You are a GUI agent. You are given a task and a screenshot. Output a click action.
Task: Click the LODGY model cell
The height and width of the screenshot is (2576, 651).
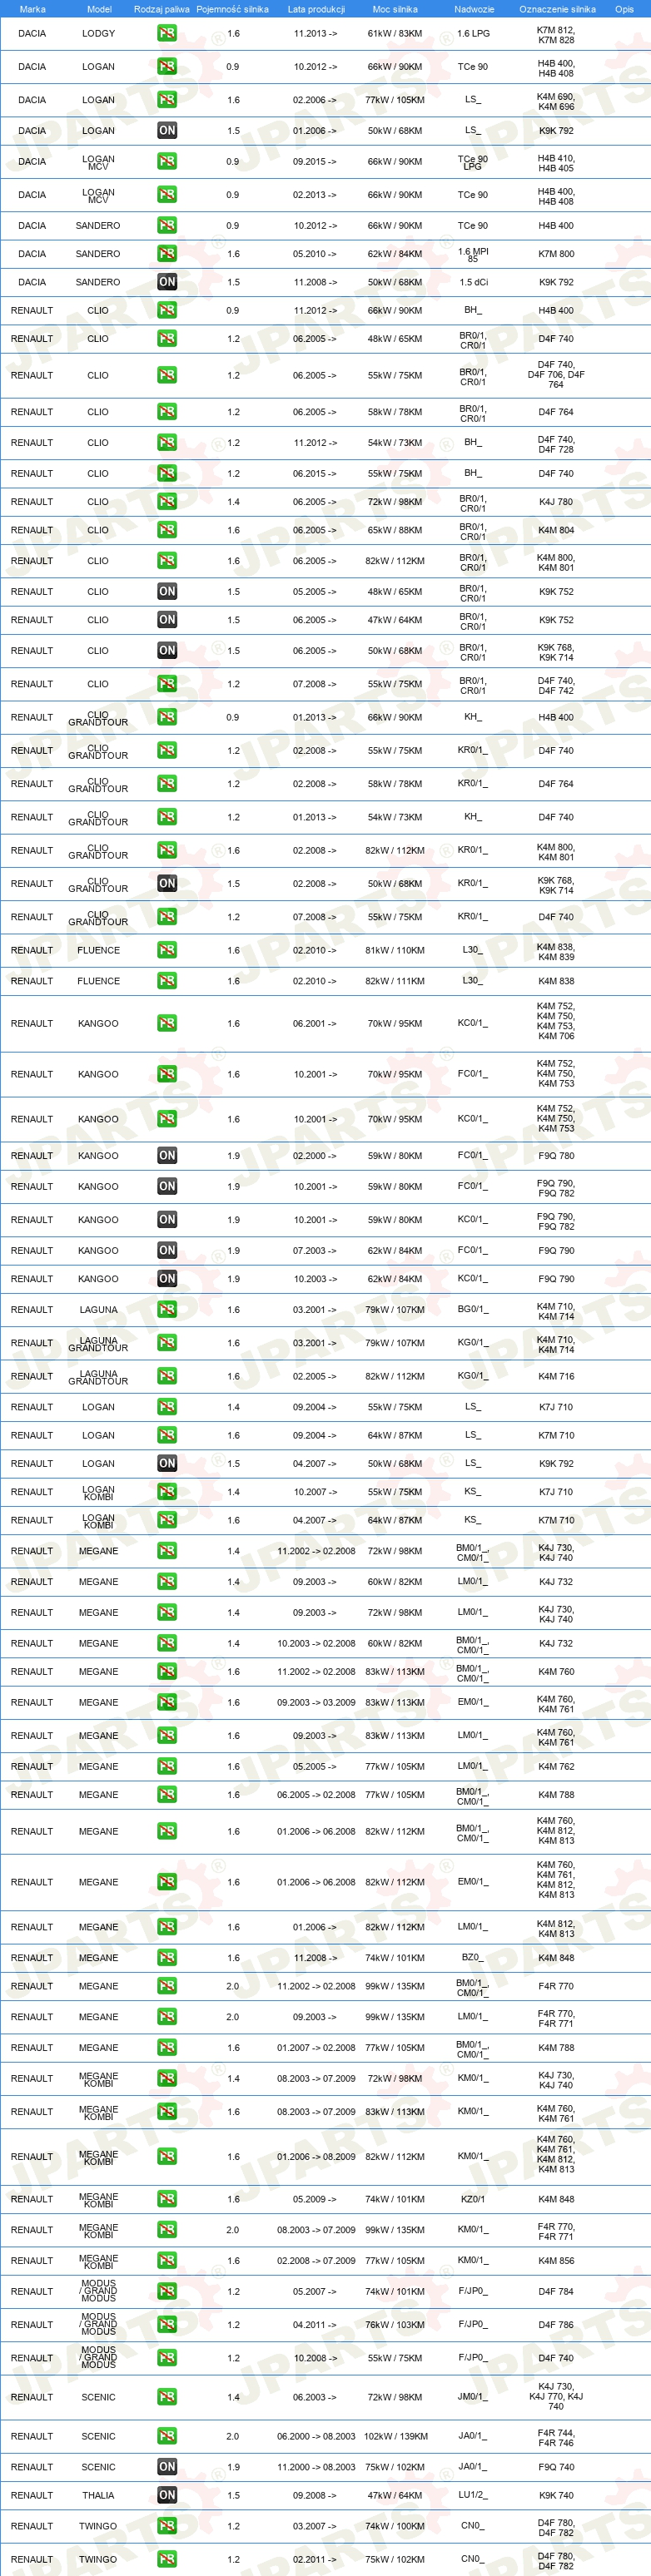click(x=98, y=33)
